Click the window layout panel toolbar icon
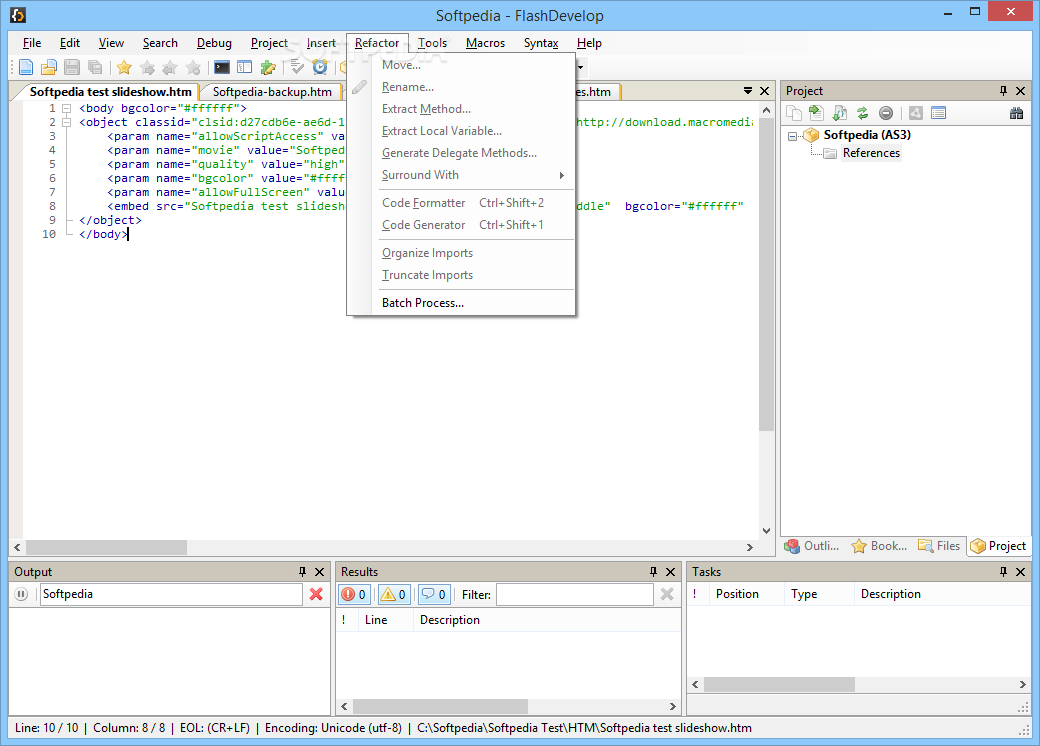1040x746 pixels. click(x=245, y=67)
